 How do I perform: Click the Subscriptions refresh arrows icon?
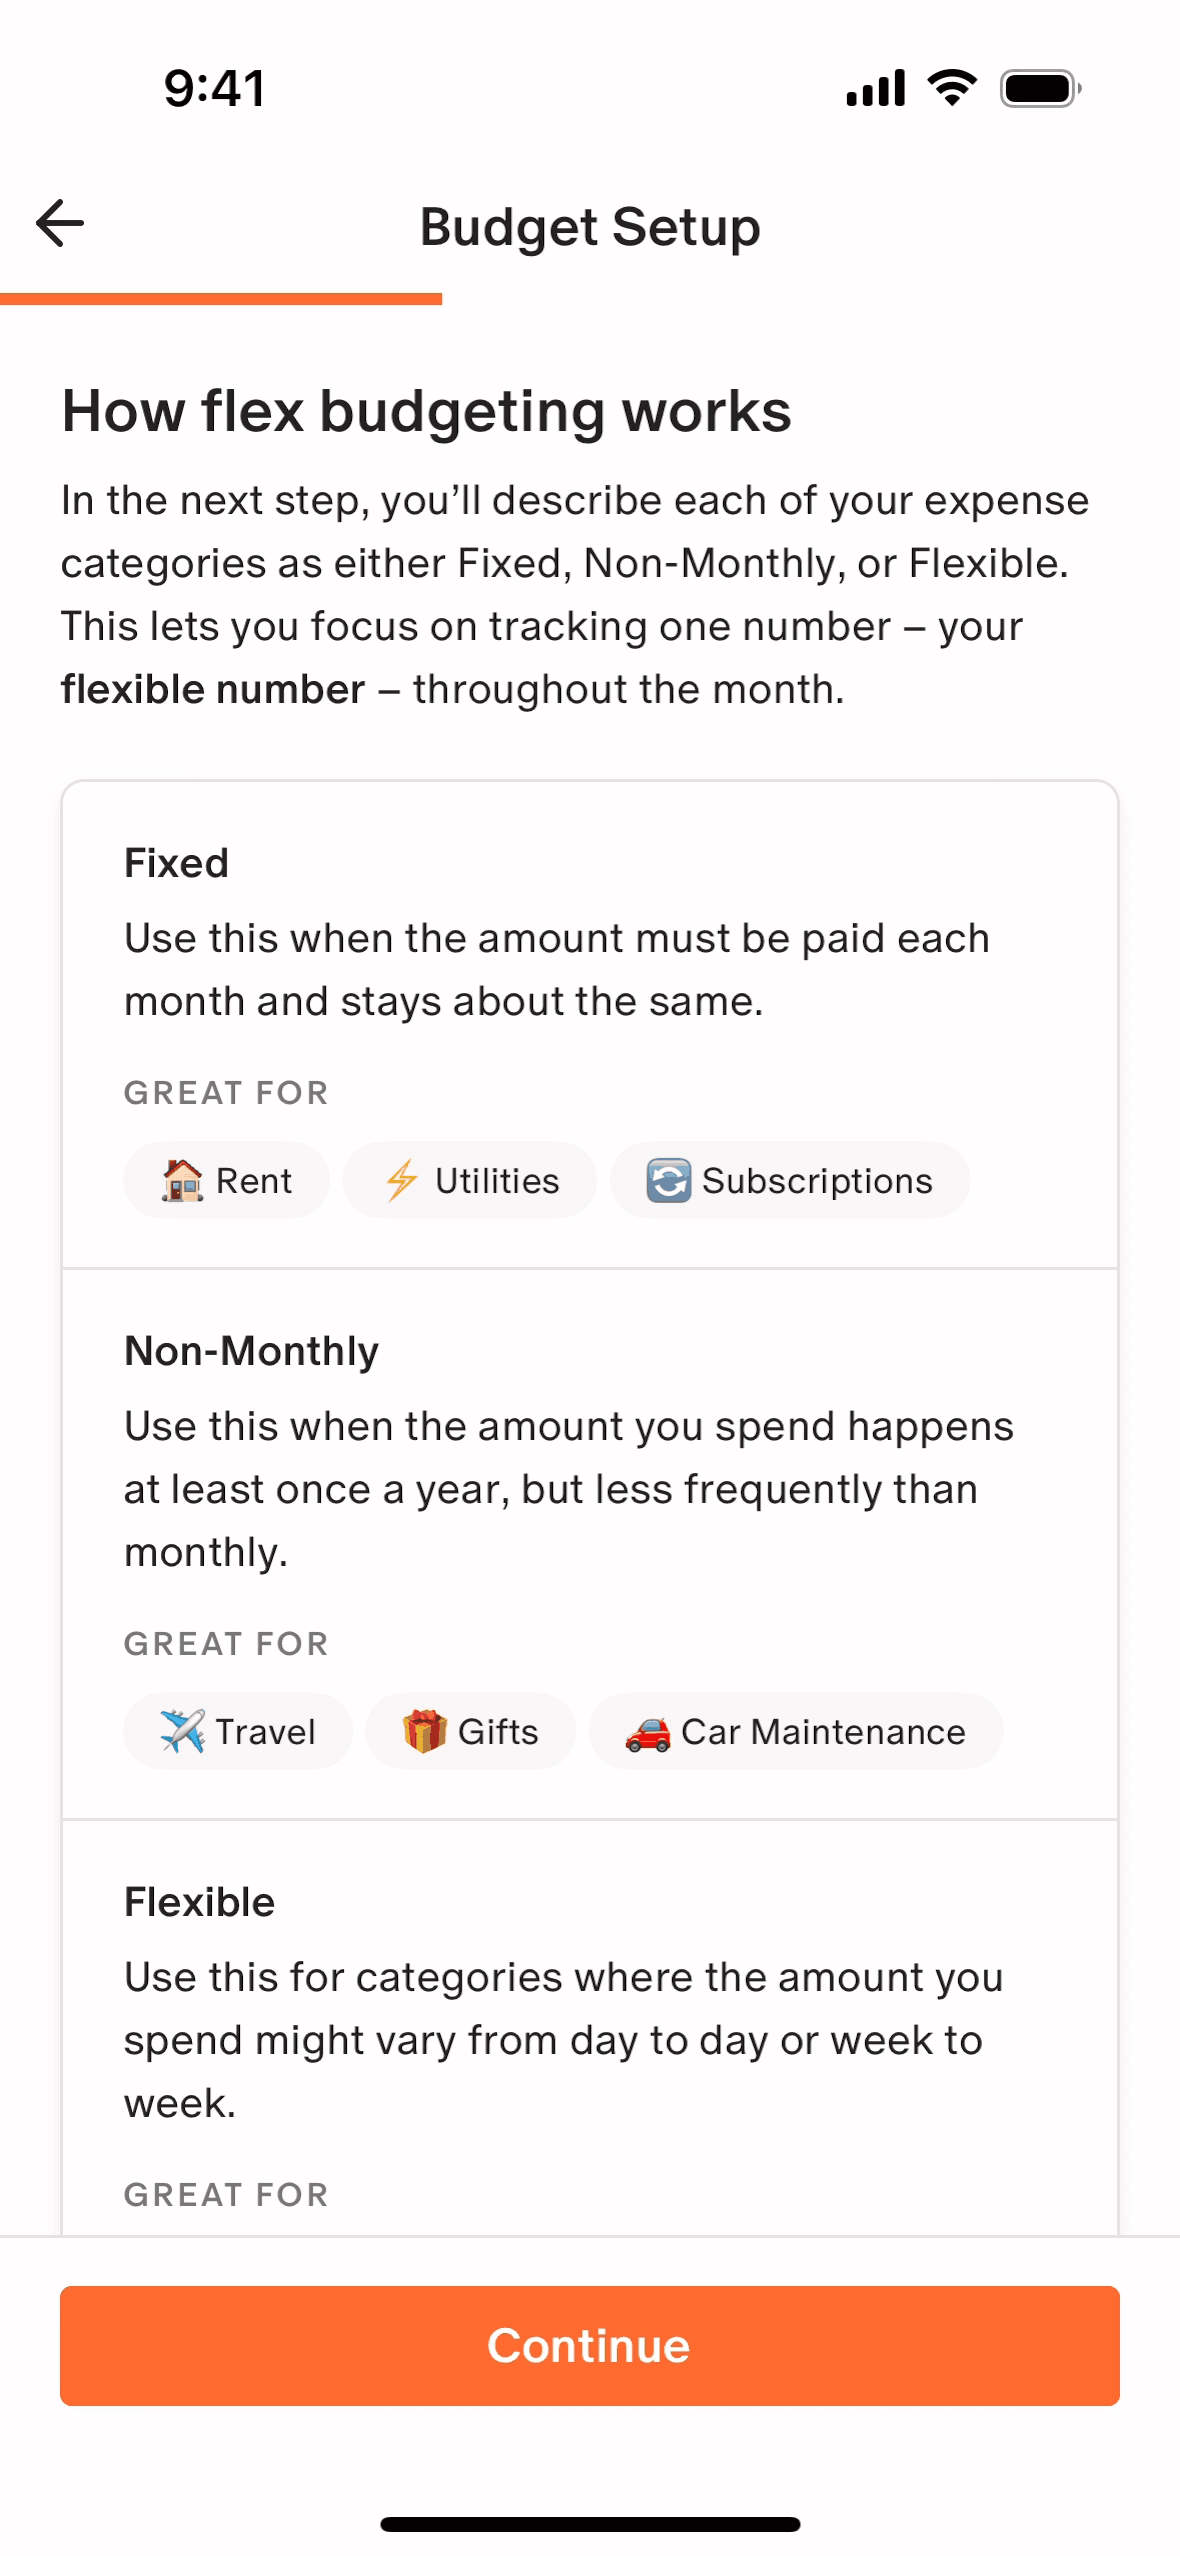click(x=668, y=1181)
